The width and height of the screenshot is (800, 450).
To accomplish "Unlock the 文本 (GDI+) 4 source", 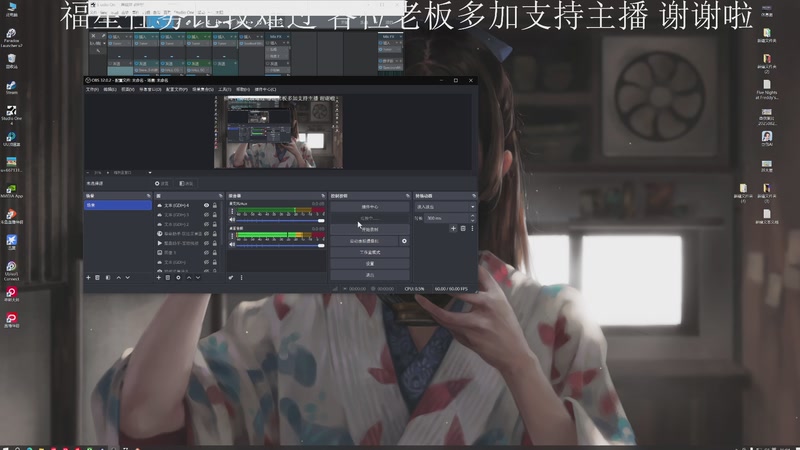I will [x=215, y=206].
